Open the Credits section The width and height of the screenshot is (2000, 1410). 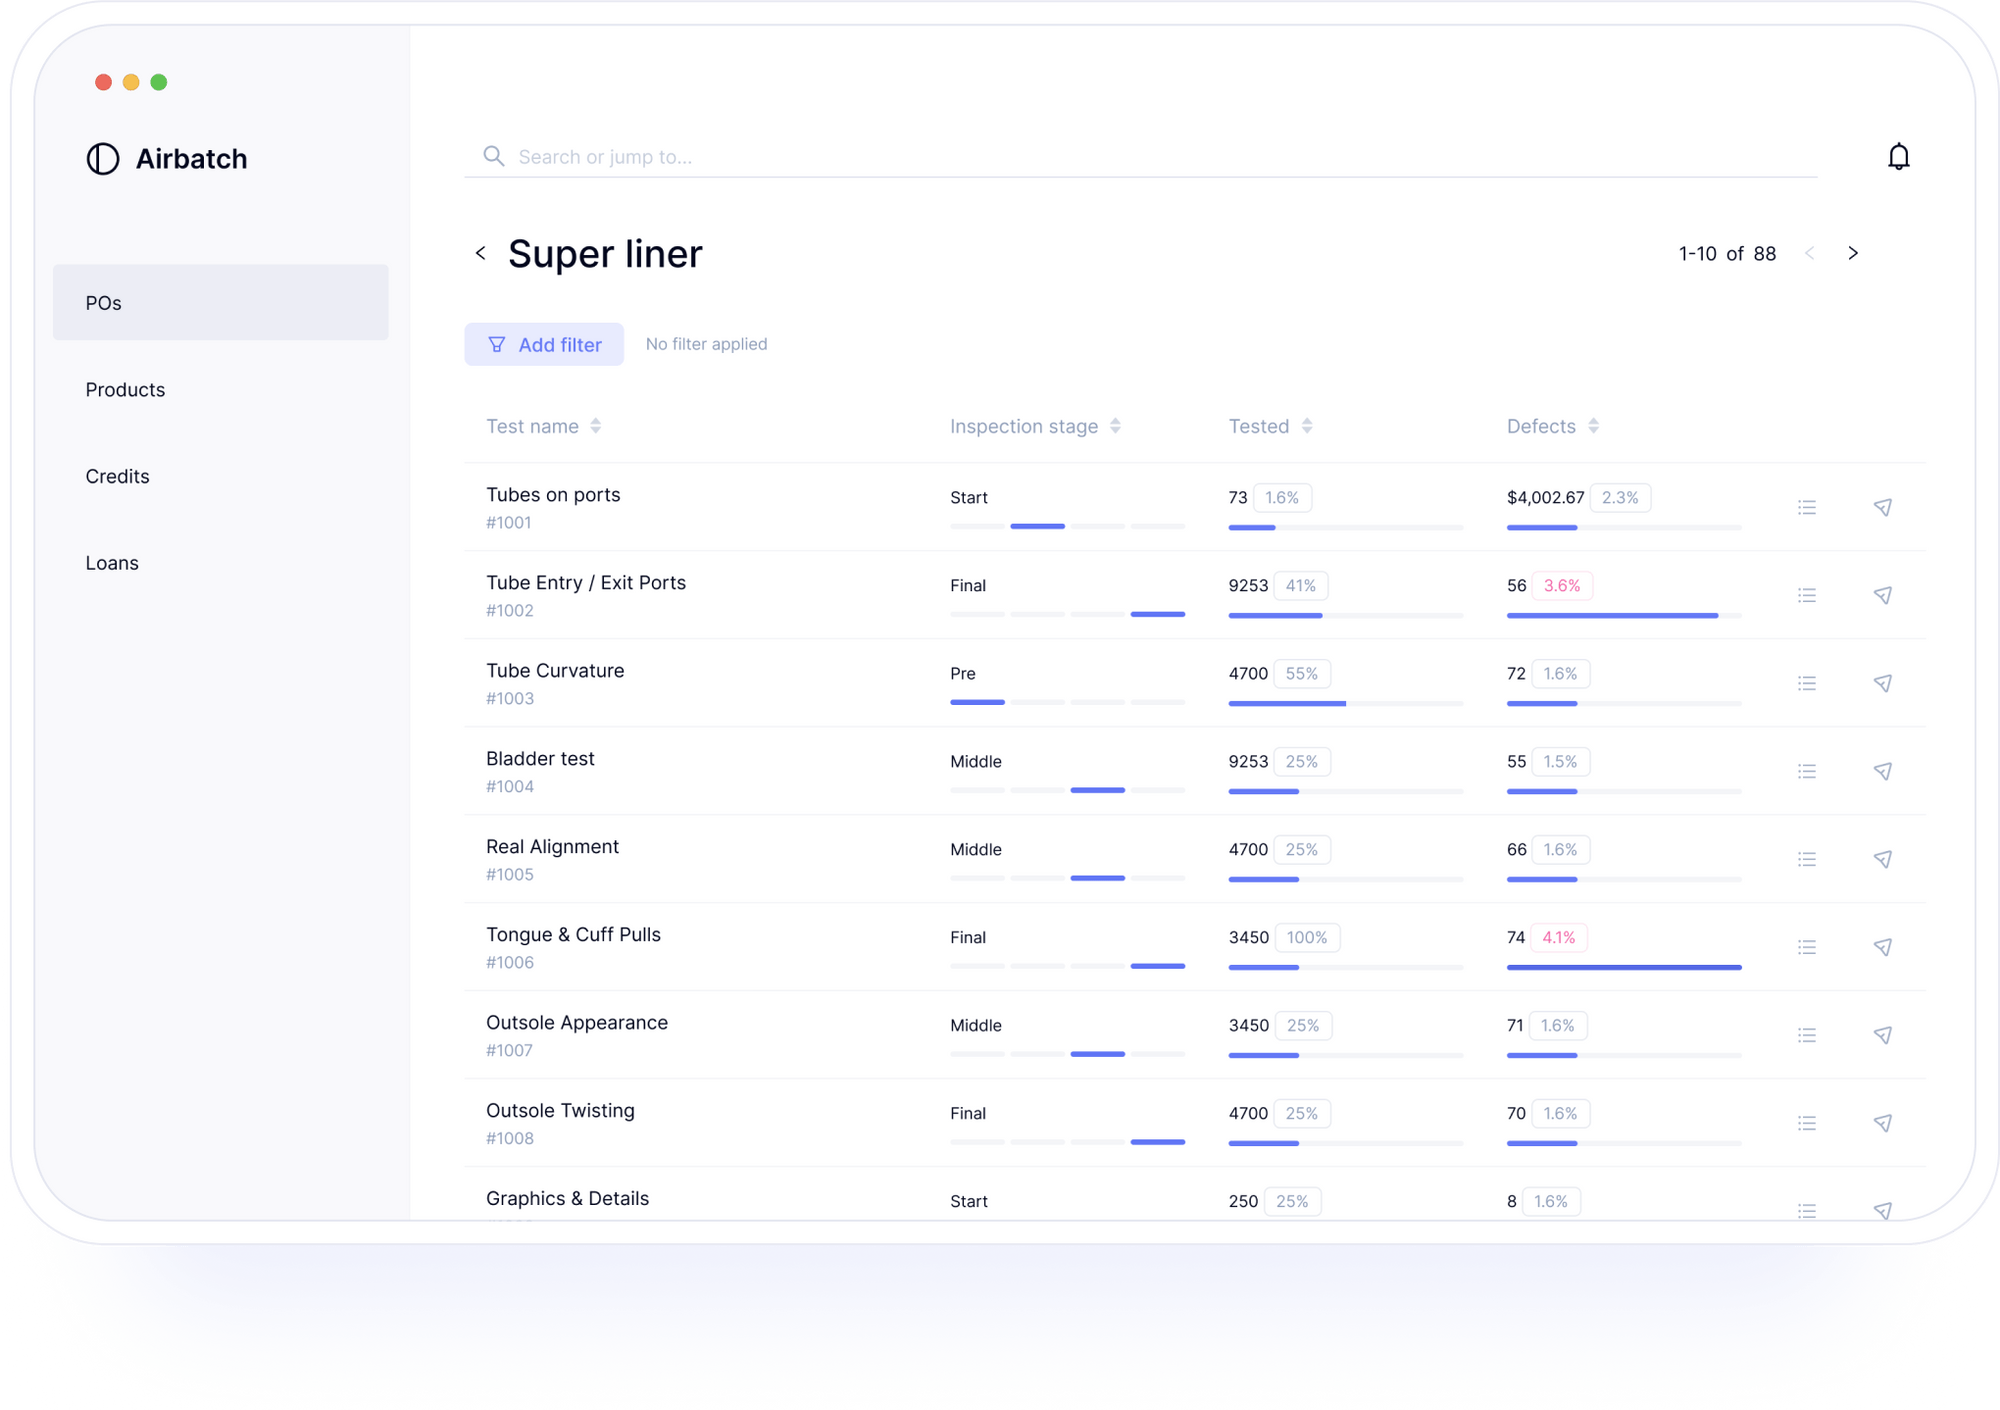tap(117, 476)
